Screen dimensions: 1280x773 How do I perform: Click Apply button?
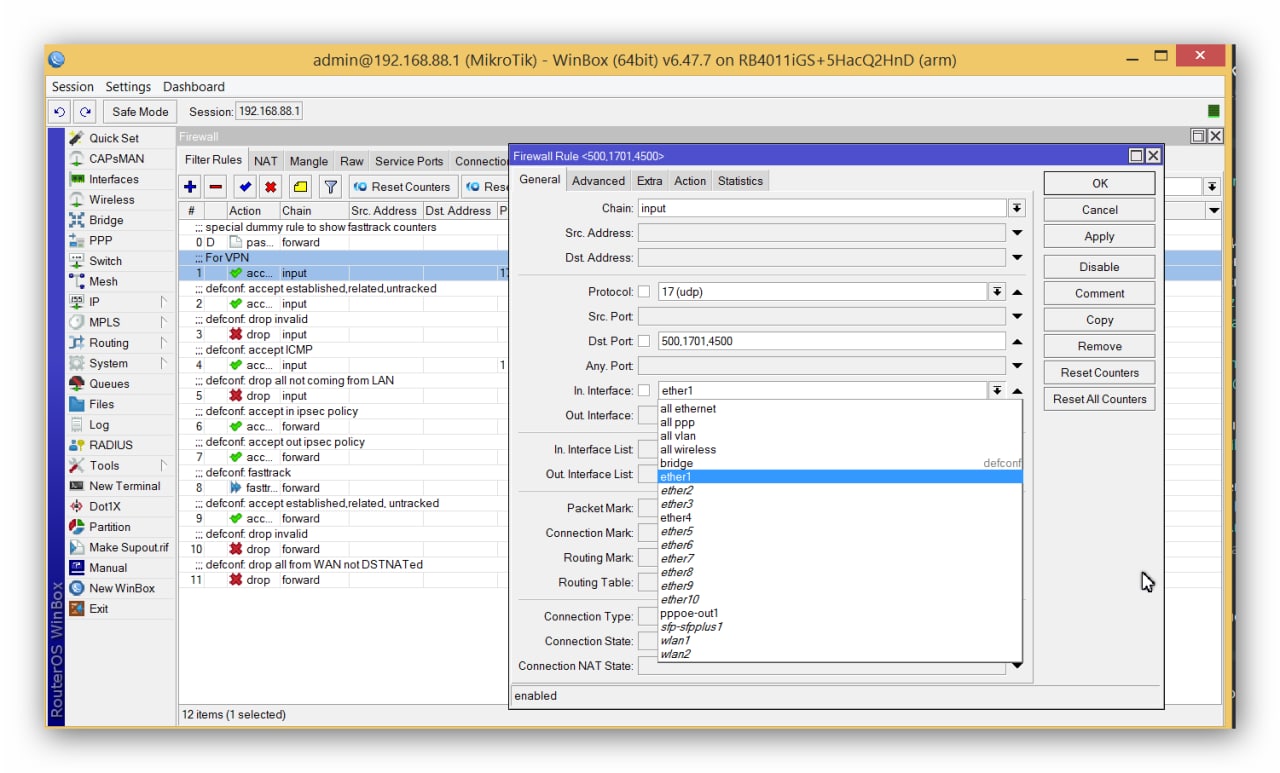(1099, 237)
